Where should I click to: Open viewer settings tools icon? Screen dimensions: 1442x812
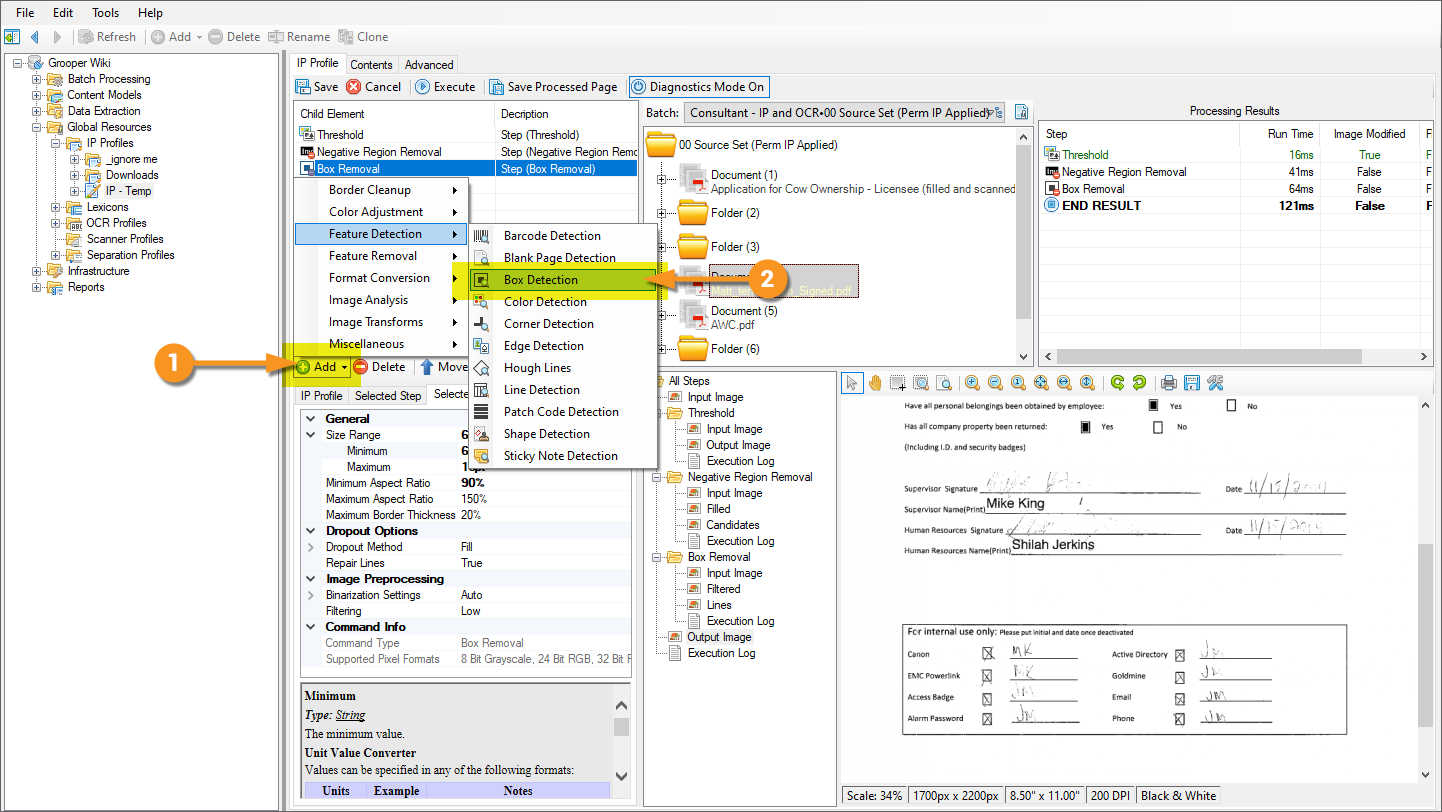pyautogui.click(x=1215, y=383)
